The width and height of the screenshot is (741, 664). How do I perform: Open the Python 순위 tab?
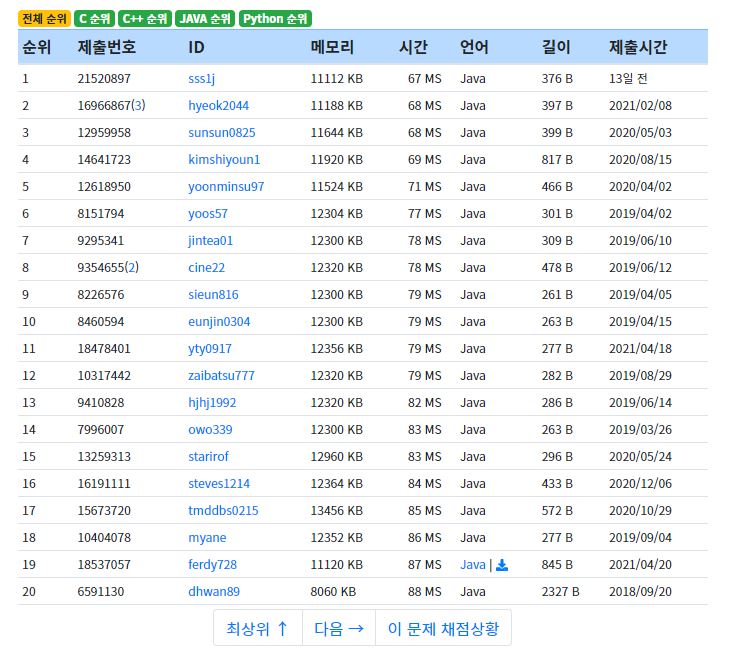pos(275,19)
